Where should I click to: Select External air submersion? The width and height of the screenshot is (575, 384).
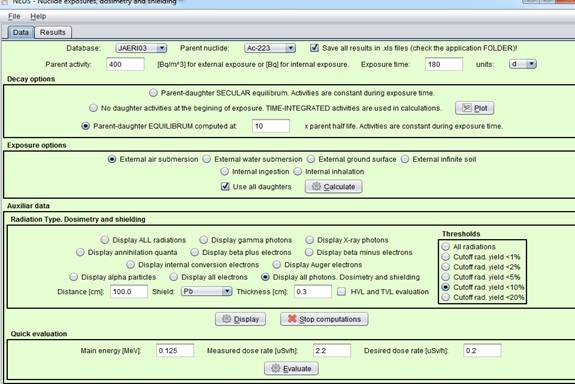tap(112, 159)
